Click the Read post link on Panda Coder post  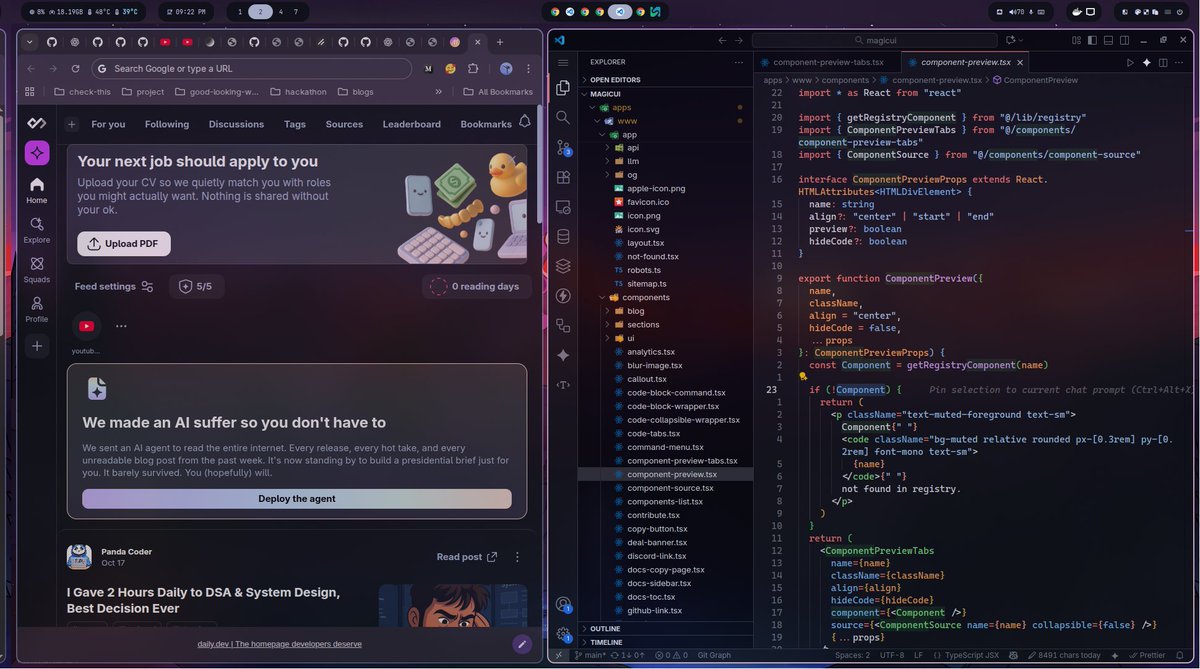(467, 557)
